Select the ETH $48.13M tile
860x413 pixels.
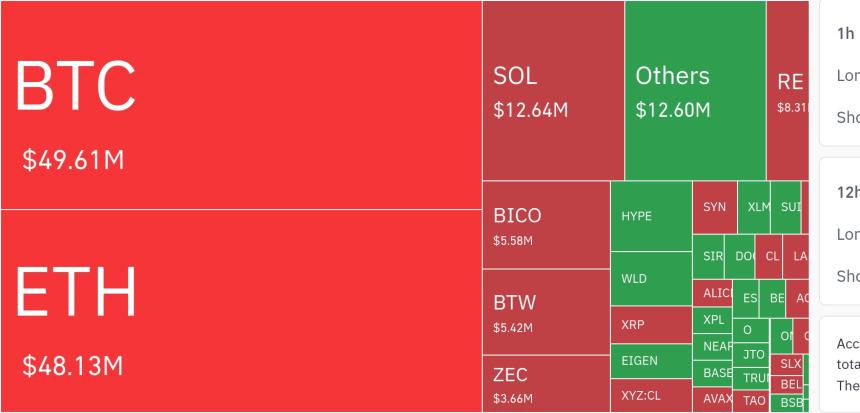[241, 311]
